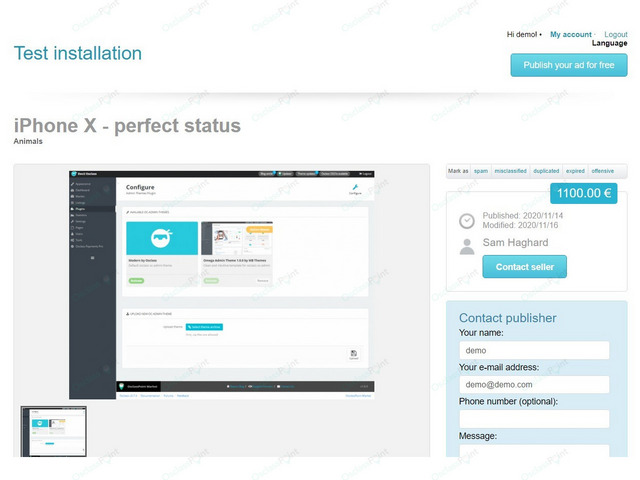Focus the Phone number optional field
The image size is (640, 480).
click(x=534, y=419)
